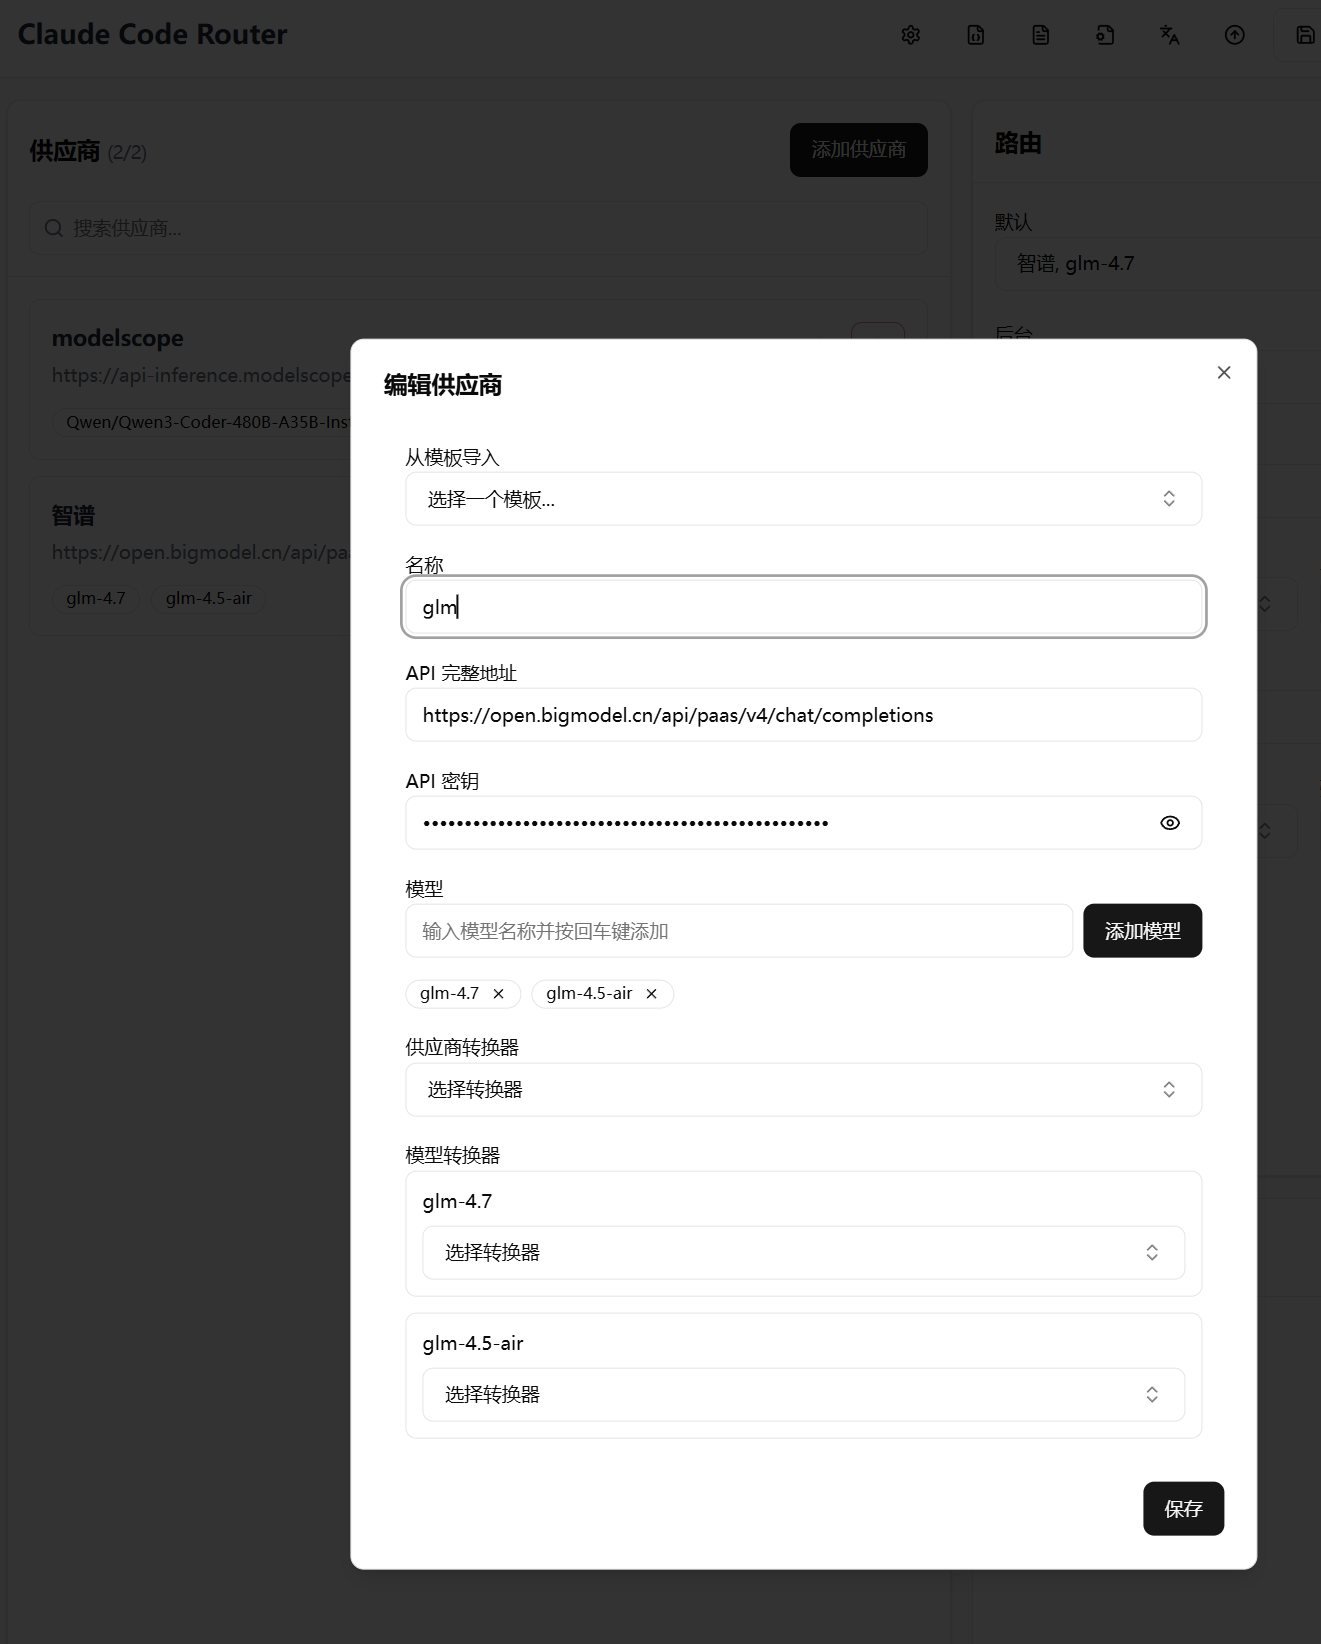Click the 模型转换器 section label

[x=453, y=1155]
